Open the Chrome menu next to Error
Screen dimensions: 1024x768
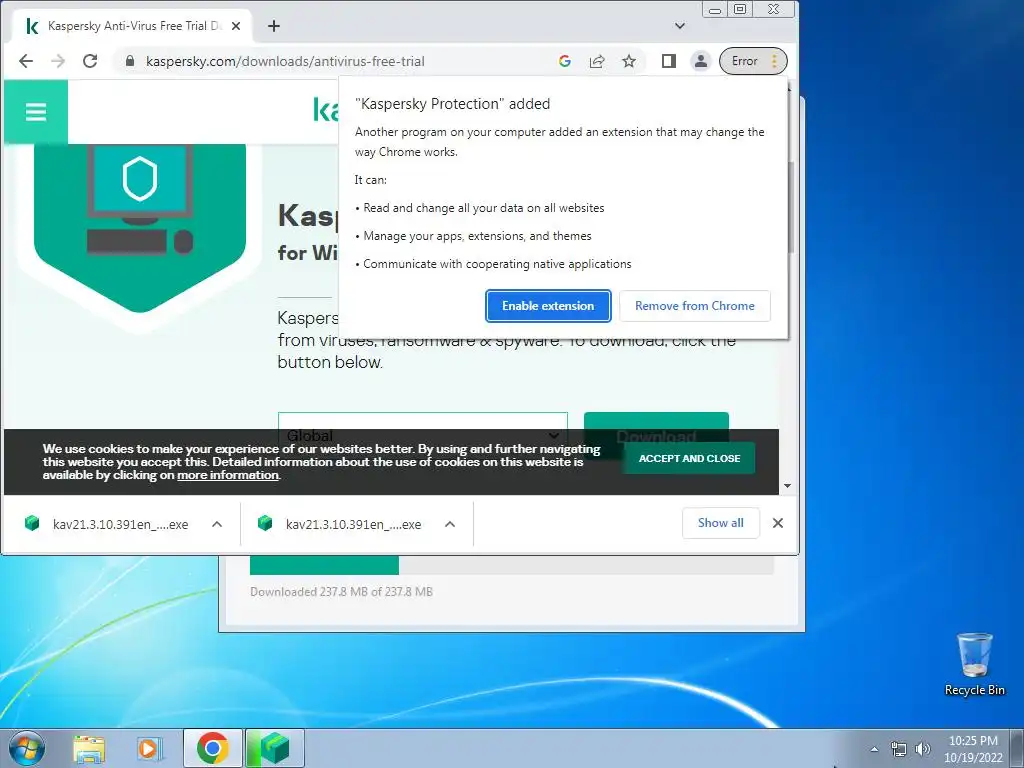point(774,61)
